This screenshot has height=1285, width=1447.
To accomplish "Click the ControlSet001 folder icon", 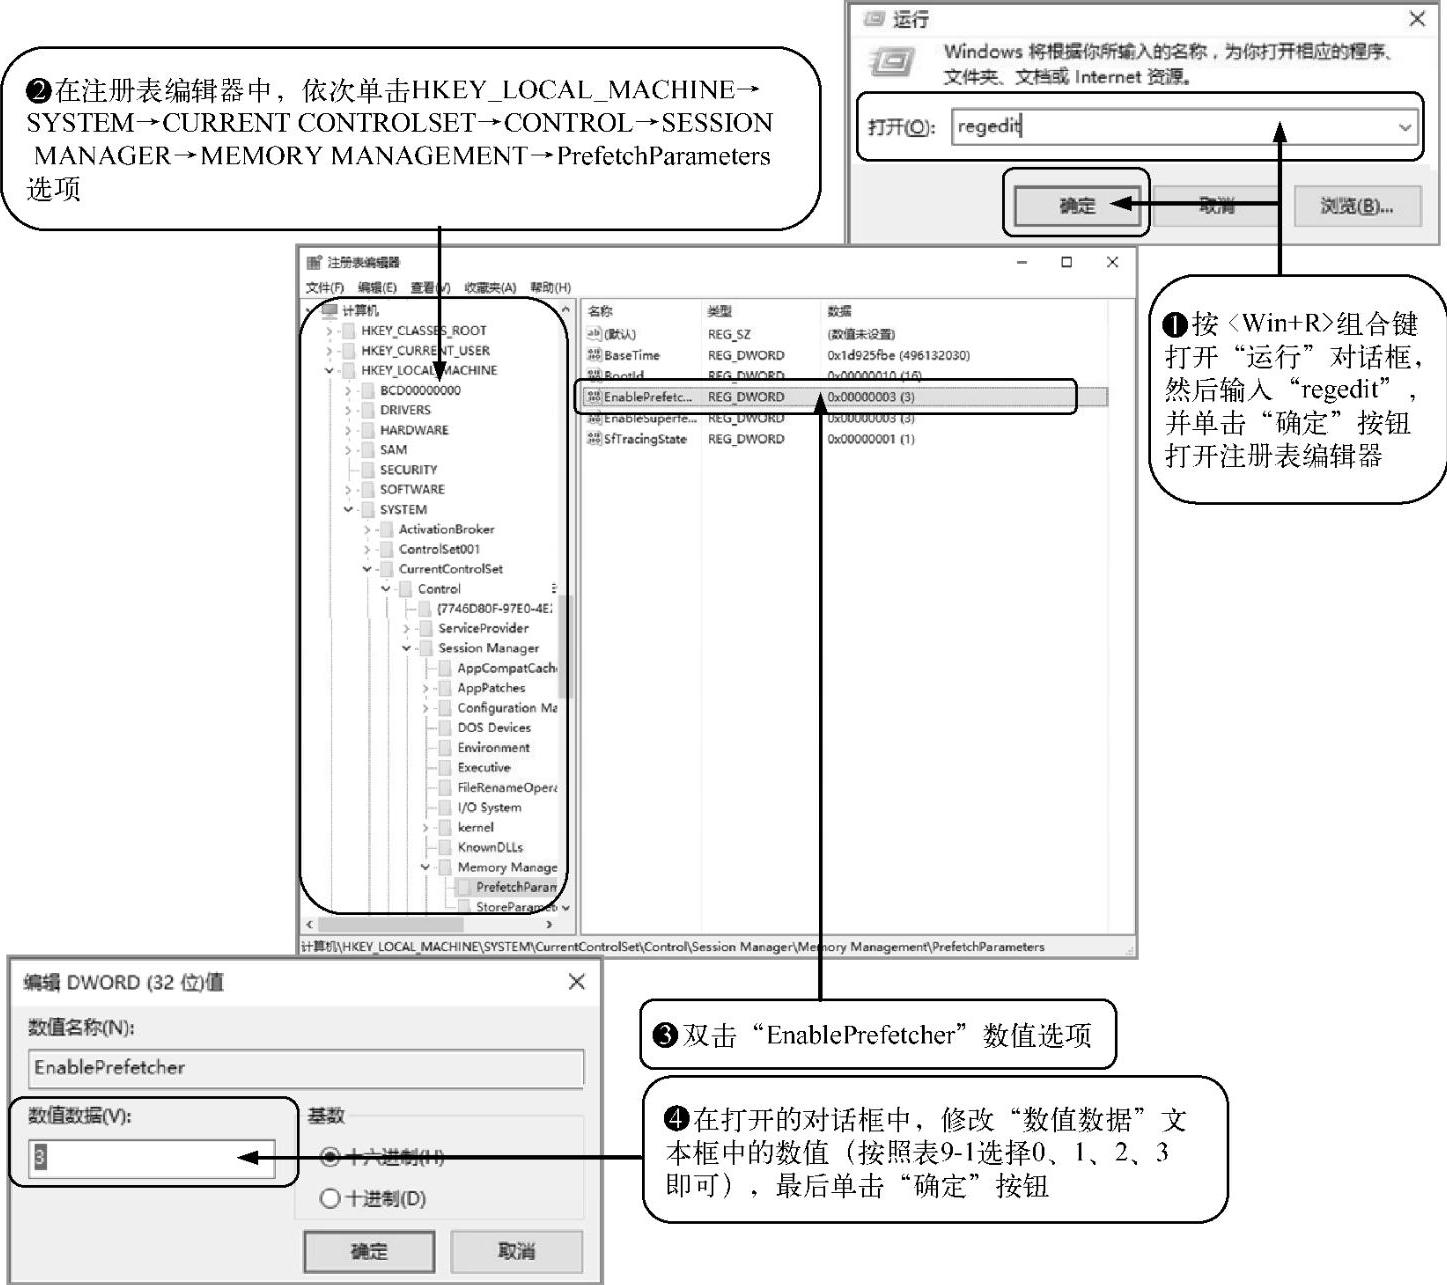I will pyautogui.click(x=386, y=549).
